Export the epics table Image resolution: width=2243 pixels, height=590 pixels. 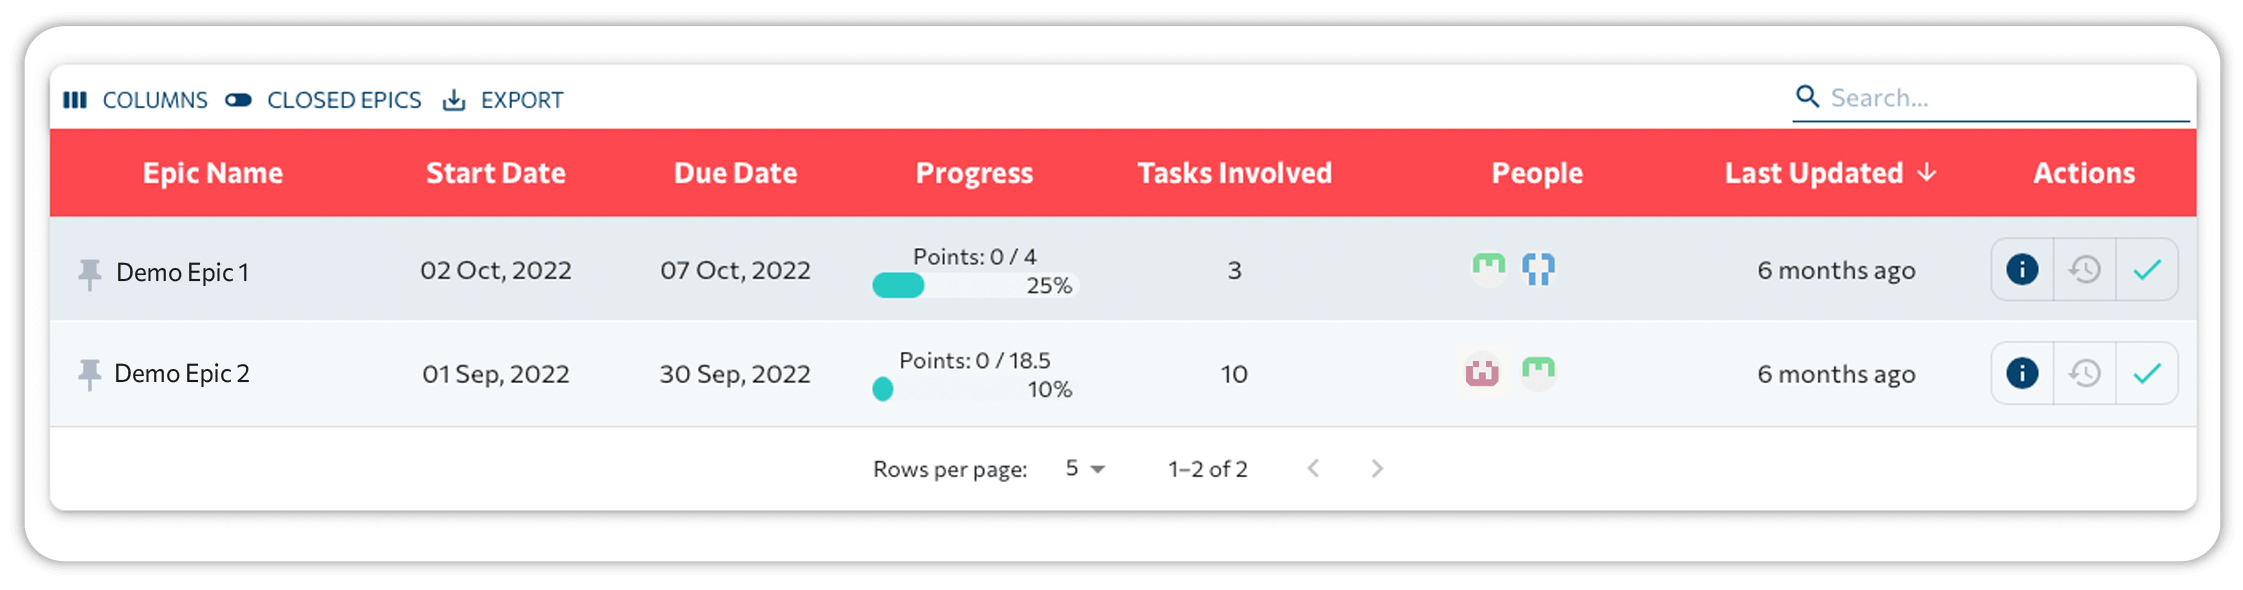point(503,100)
